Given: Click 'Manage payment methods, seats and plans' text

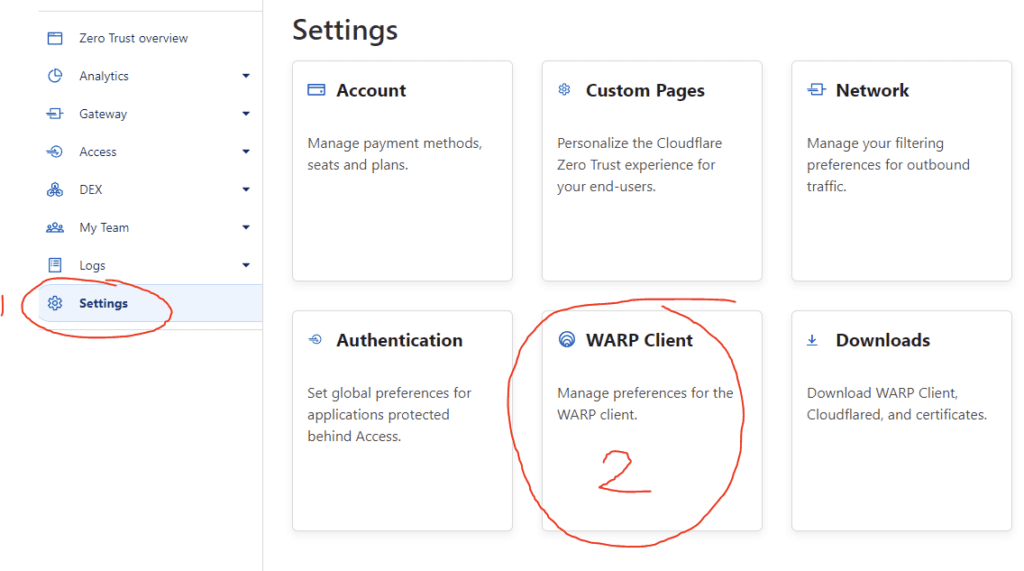Looking at the screenshot, I should pos(395,154).
